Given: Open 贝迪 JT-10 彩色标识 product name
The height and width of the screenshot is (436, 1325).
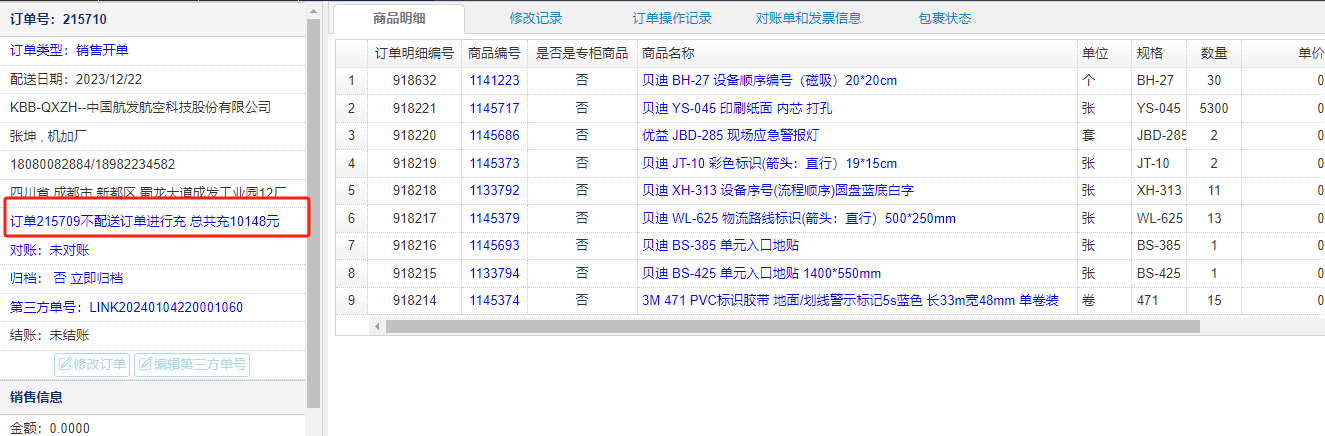Looking at the screenshot, I should point(769,163).
